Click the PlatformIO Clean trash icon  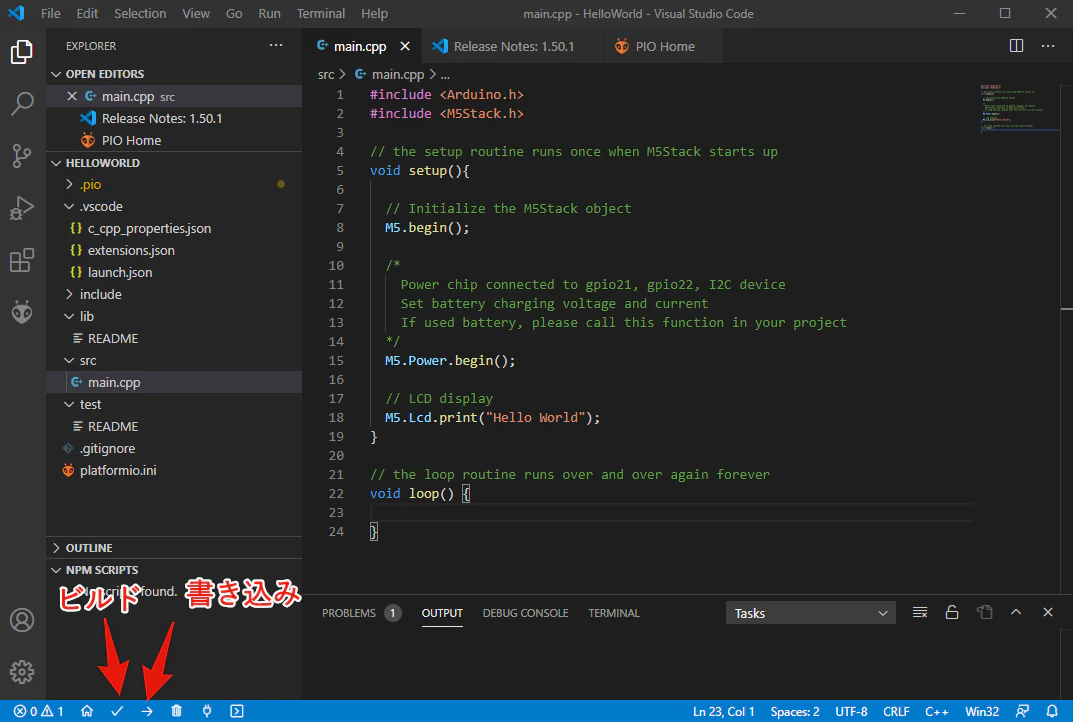click(x=177, y=711)
